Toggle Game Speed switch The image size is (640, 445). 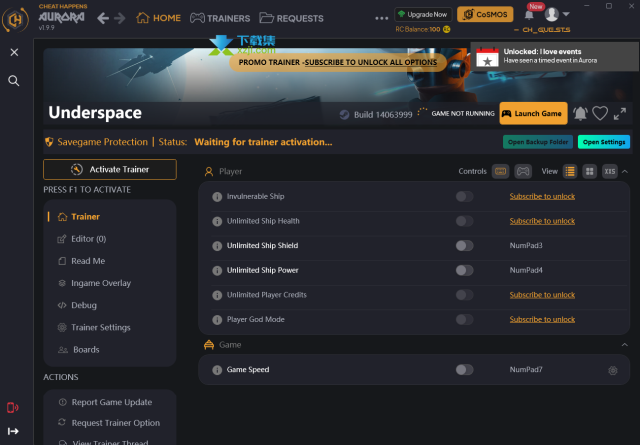click(464, 369)
